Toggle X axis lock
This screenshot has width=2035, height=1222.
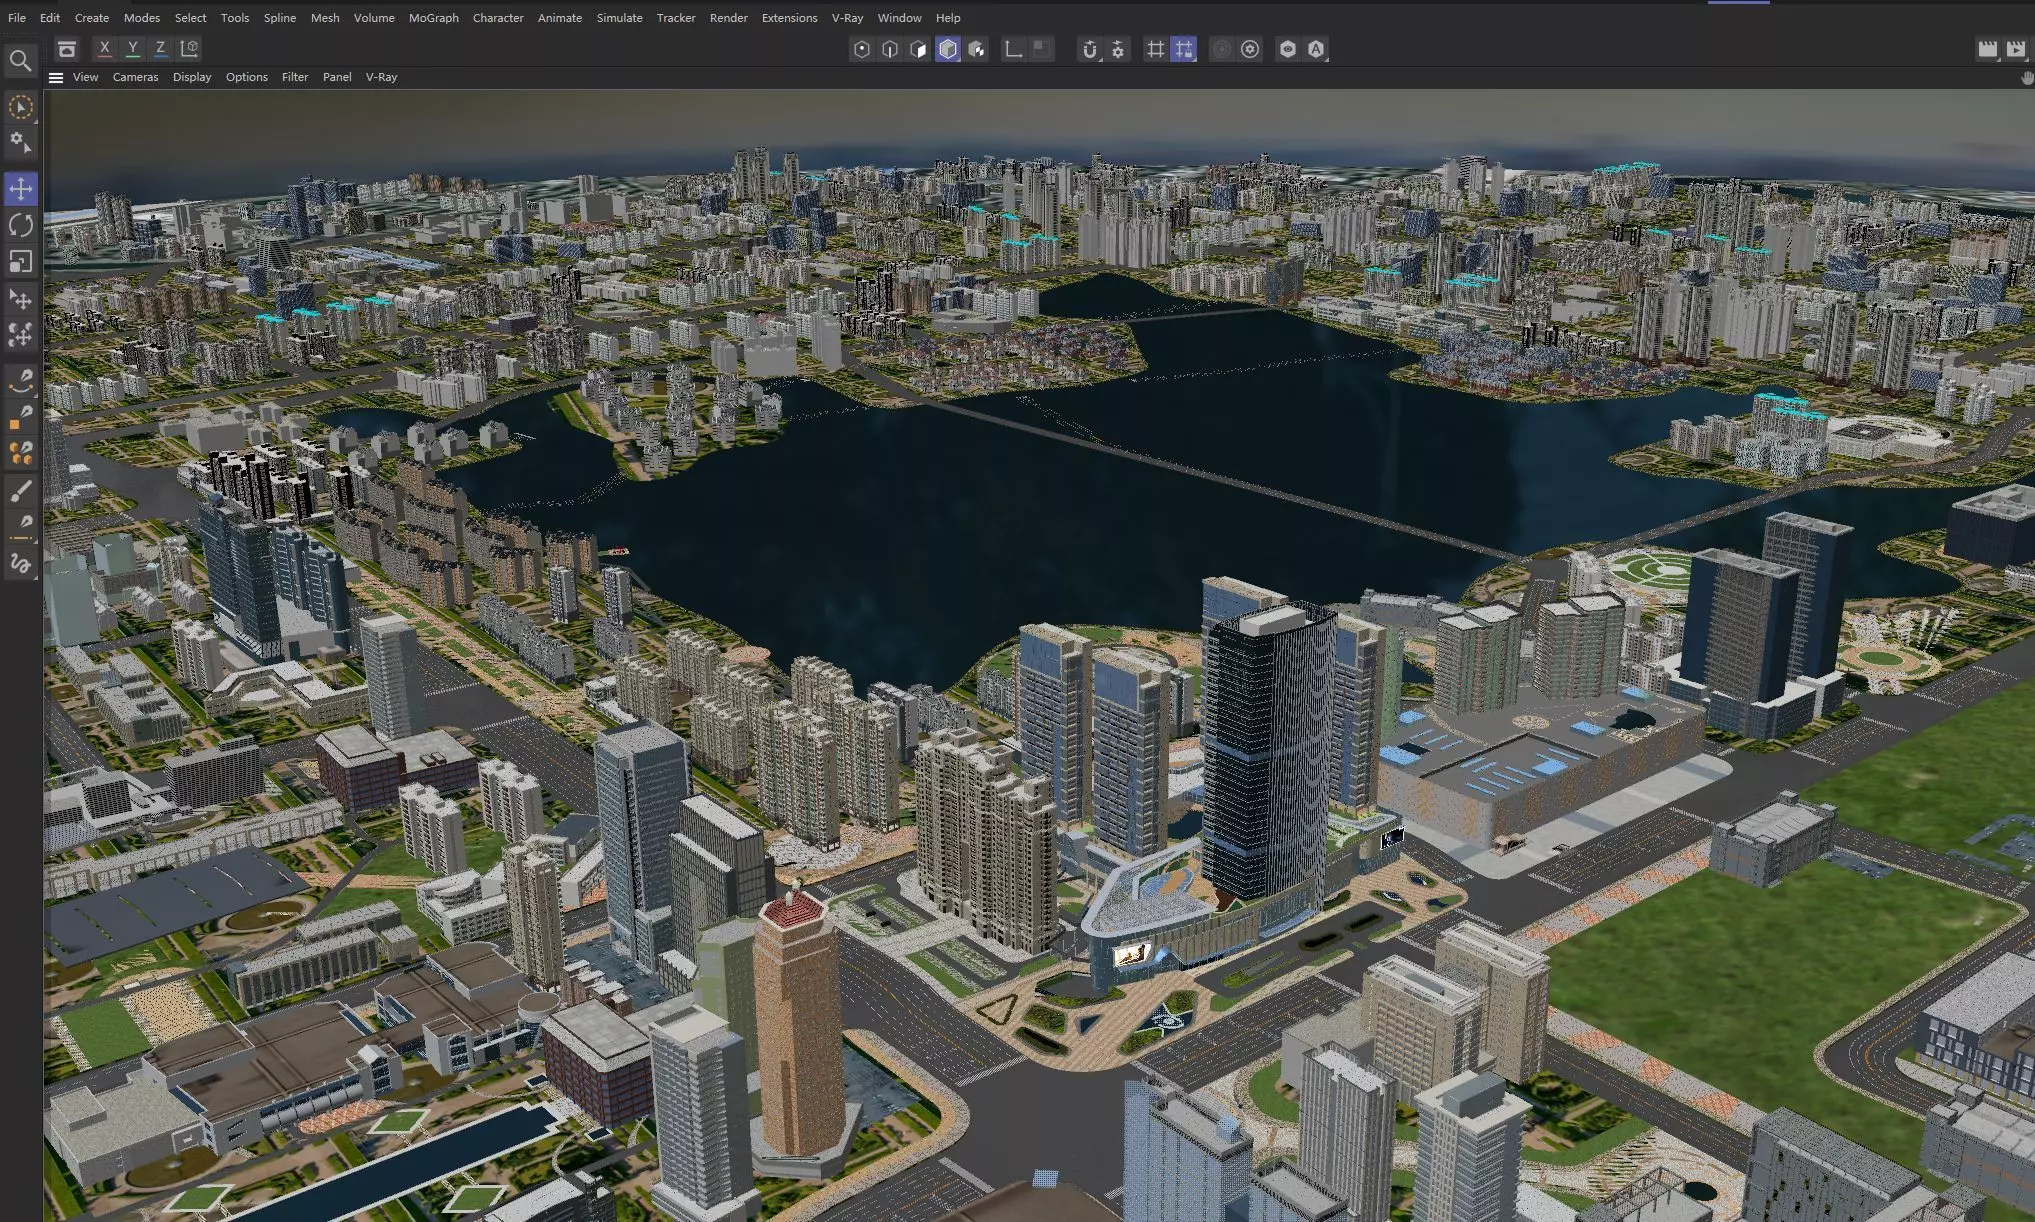click(x=104, y=48)
